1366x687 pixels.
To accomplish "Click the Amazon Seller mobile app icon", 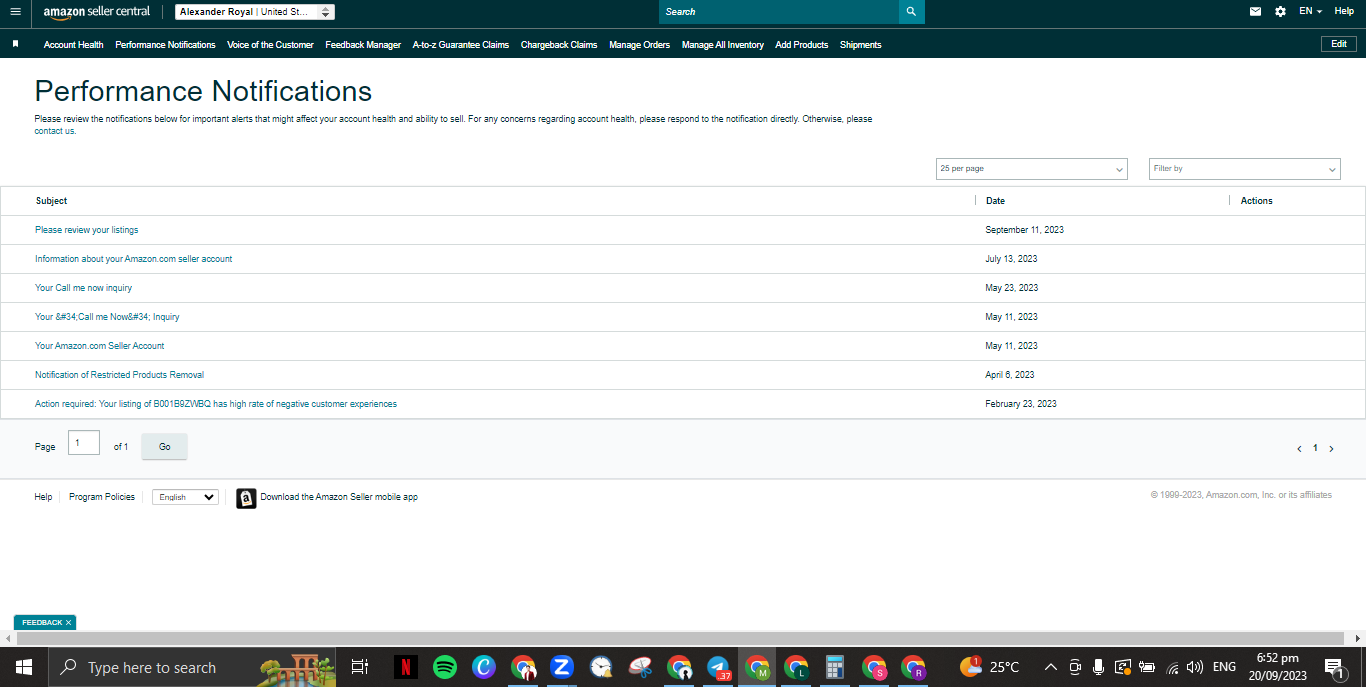I will tap(246, 498).
